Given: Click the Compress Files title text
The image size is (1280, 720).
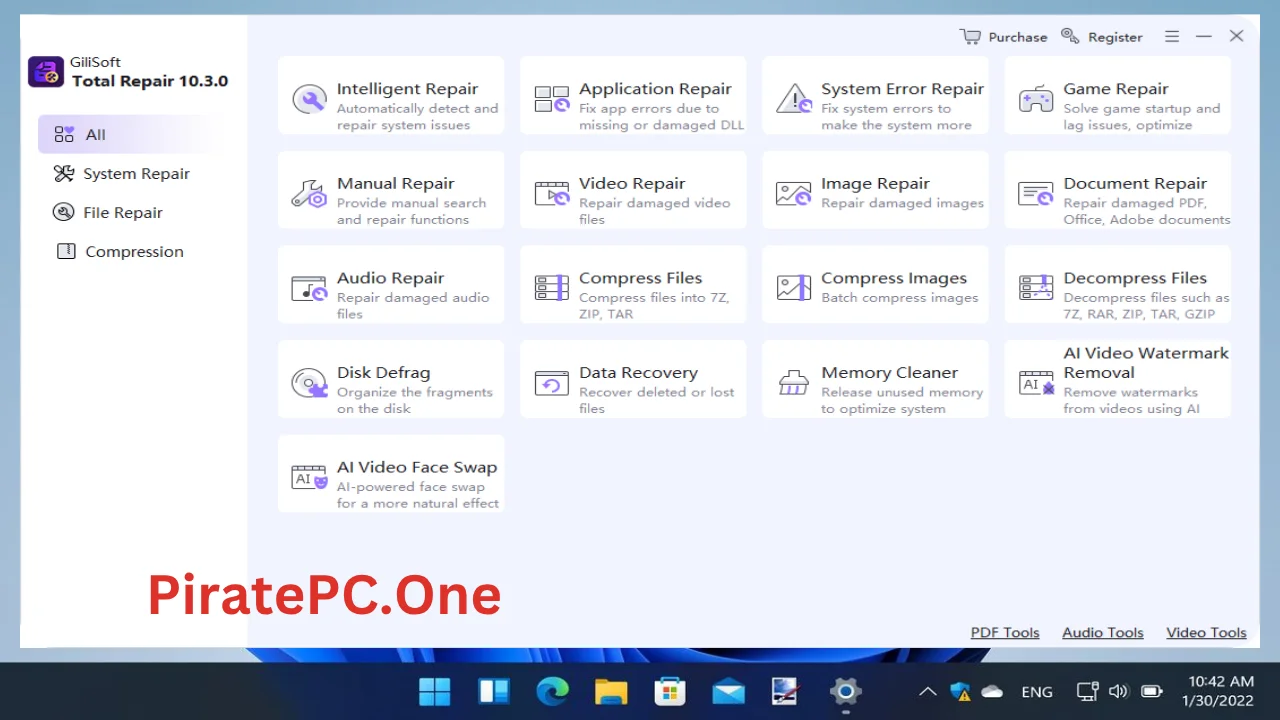Looking at the screenshot, I should [x=640, y=278].
